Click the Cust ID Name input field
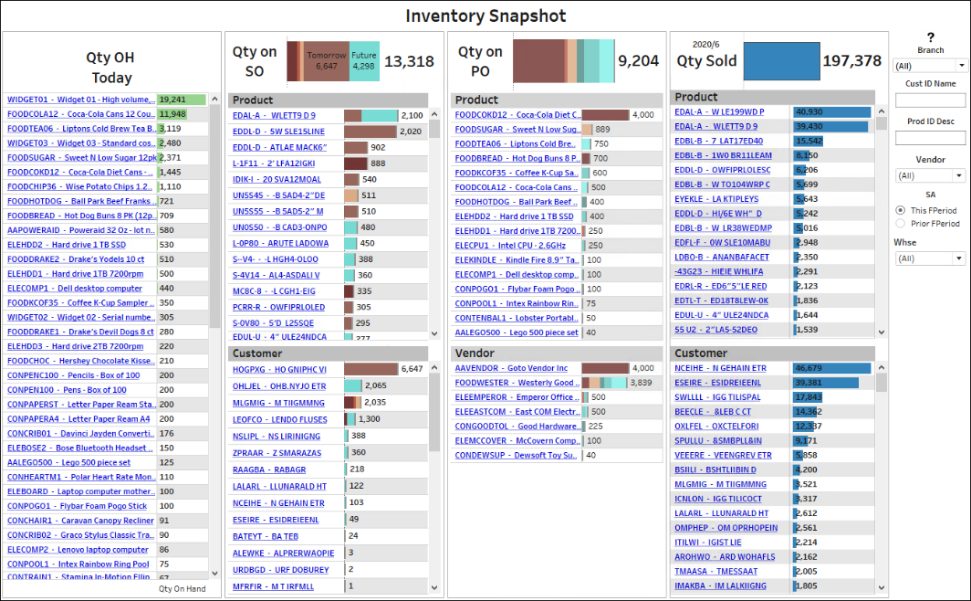This screenshot has height=601, width=971. (x=930, y=100)
